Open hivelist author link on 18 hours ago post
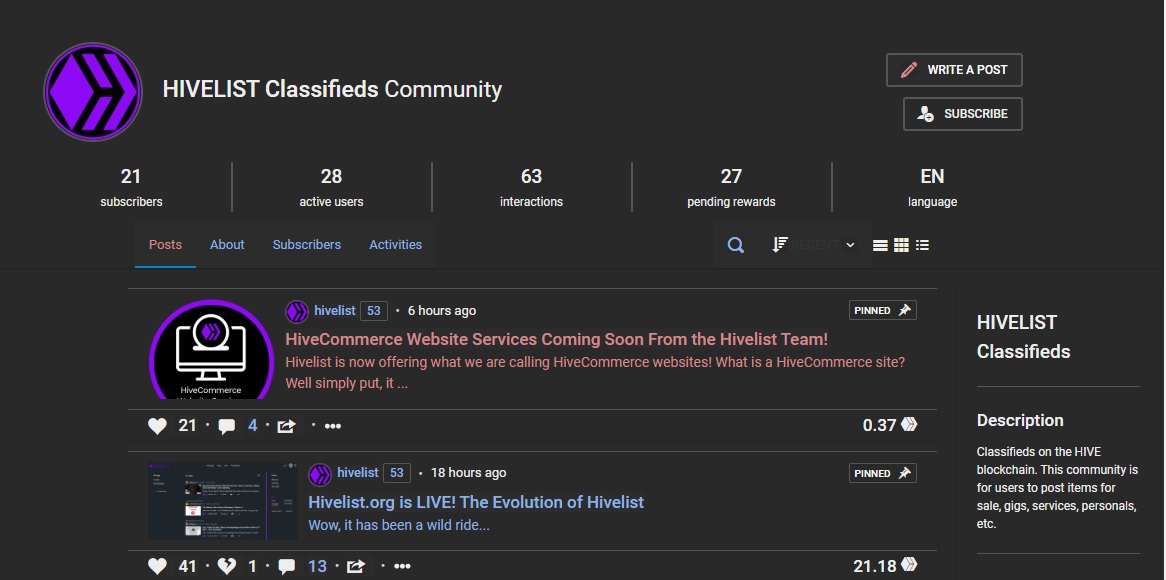 pyautogui.click(x=358, y=473)
